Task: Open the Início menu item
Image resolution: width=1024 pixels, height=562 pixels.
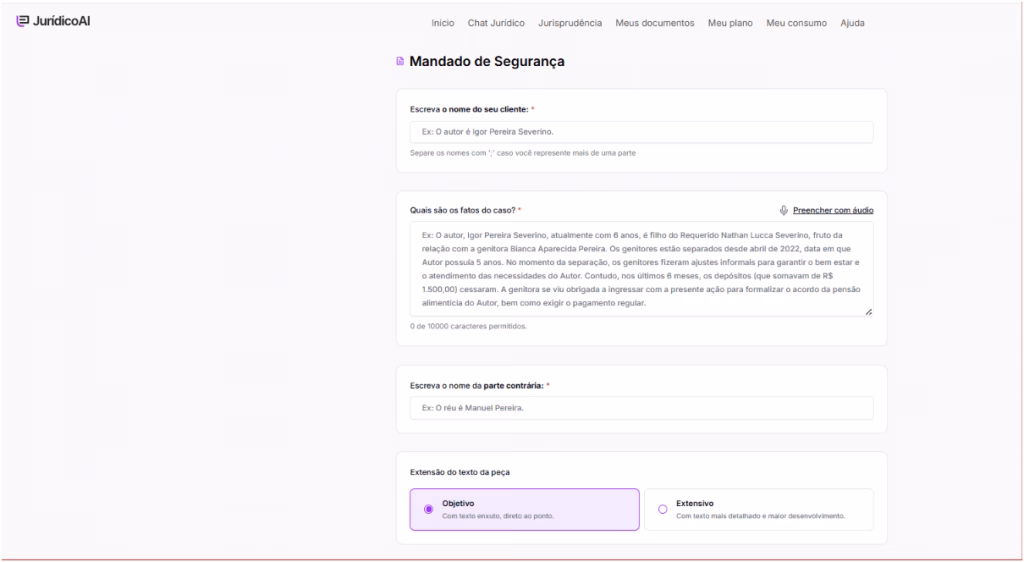Action: click(x=442, y=23)
